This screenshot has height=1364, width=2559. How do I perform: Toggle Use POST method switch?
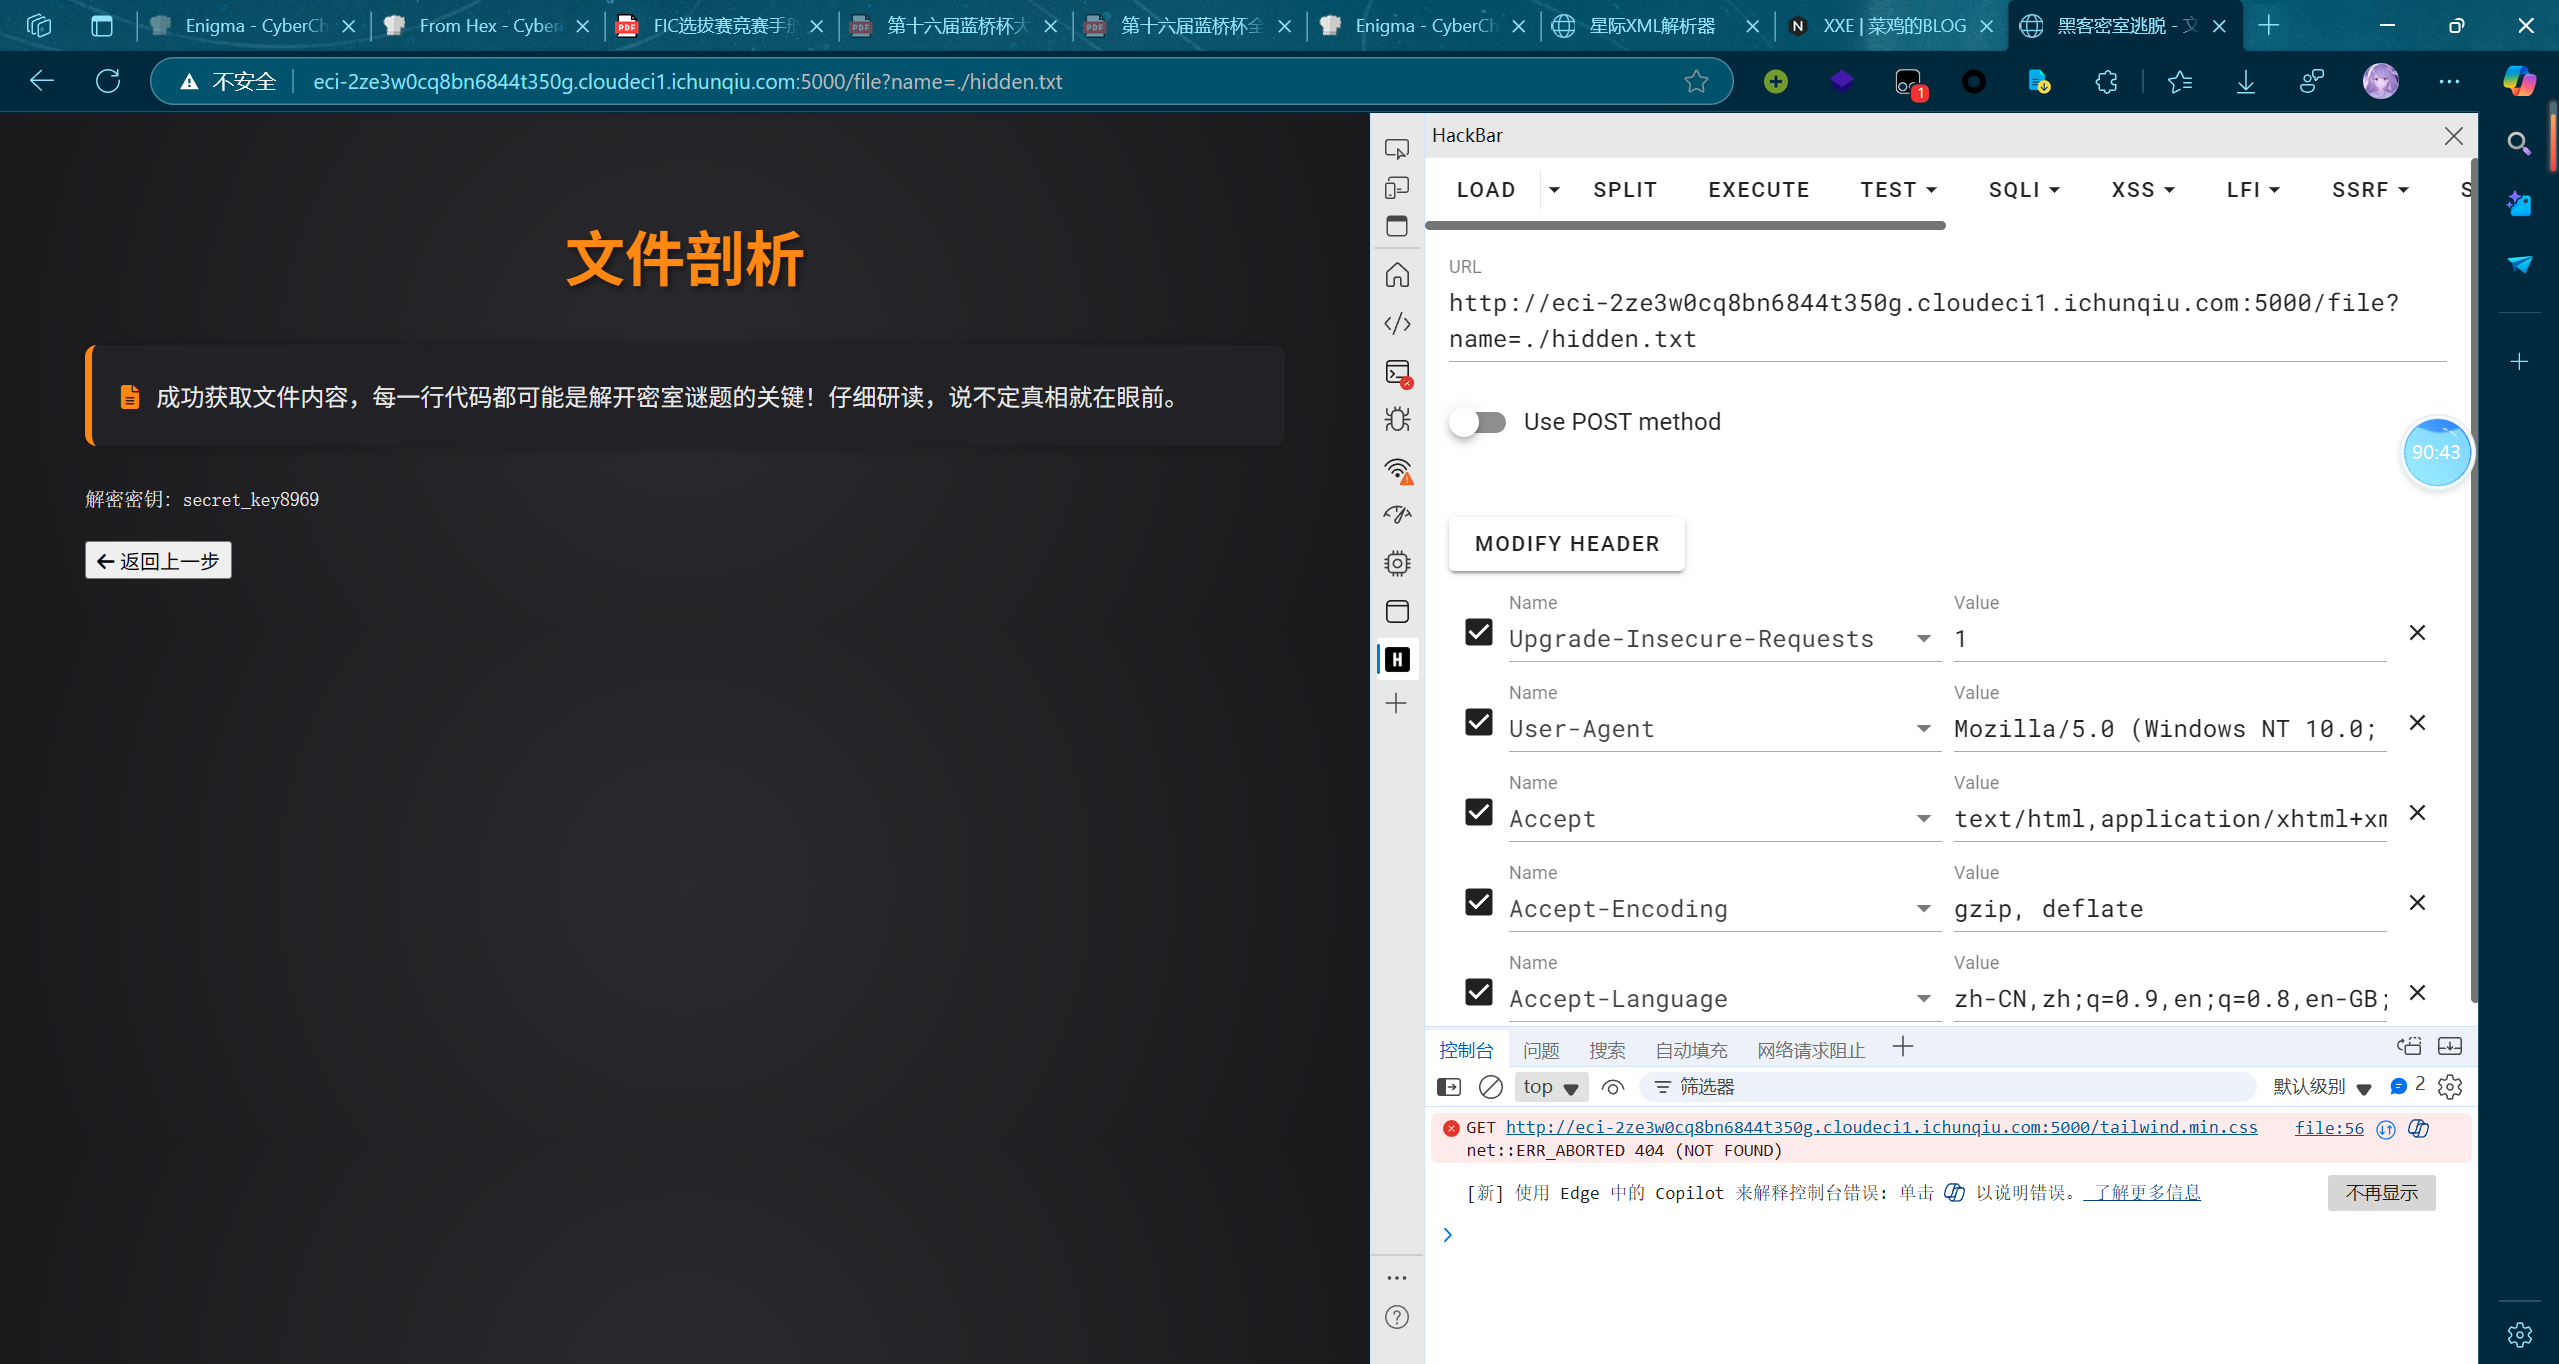pyautogui.click(x=1478, y=422)
